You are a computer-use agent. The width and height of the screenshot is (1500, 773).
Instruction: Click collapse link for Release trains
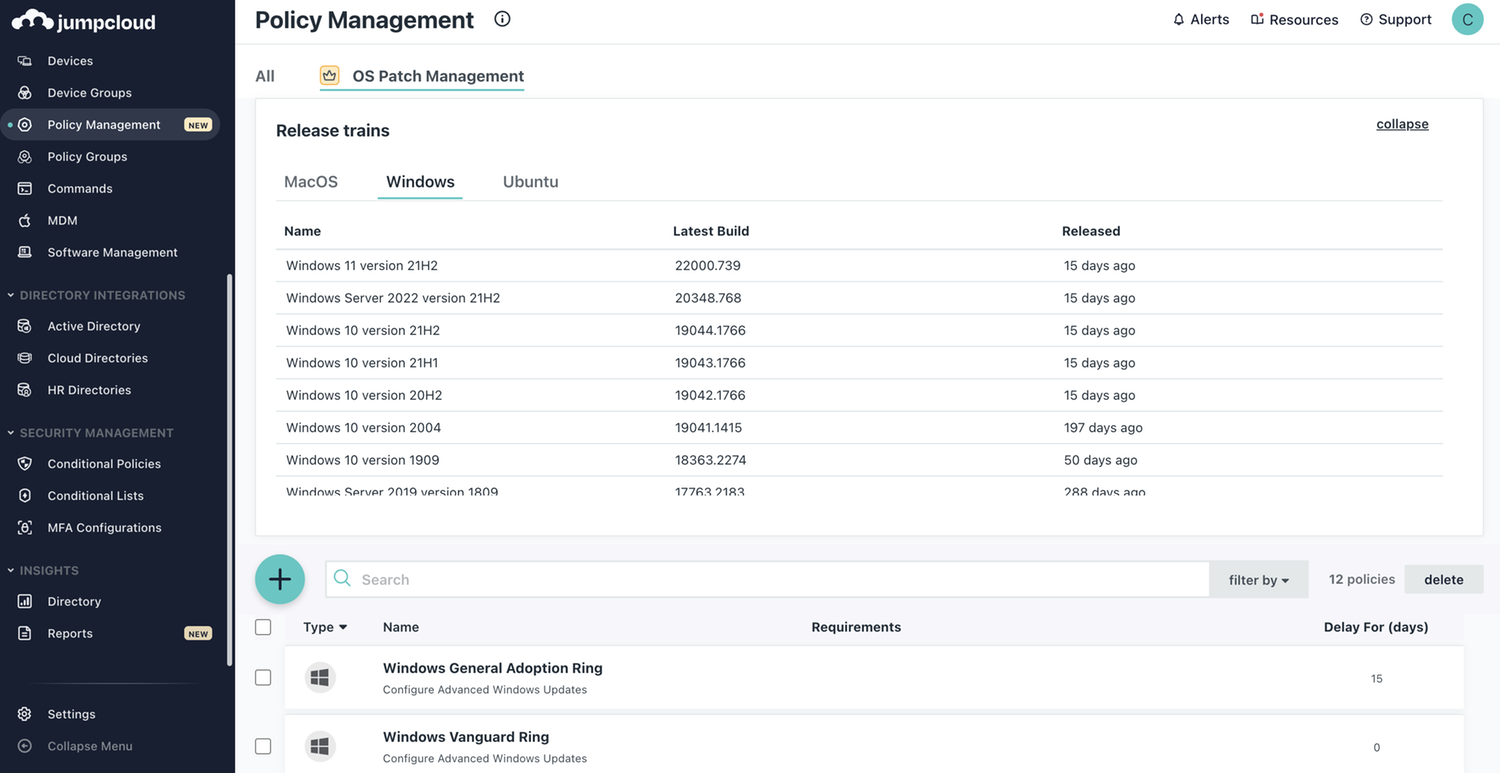click(1402, 124)
